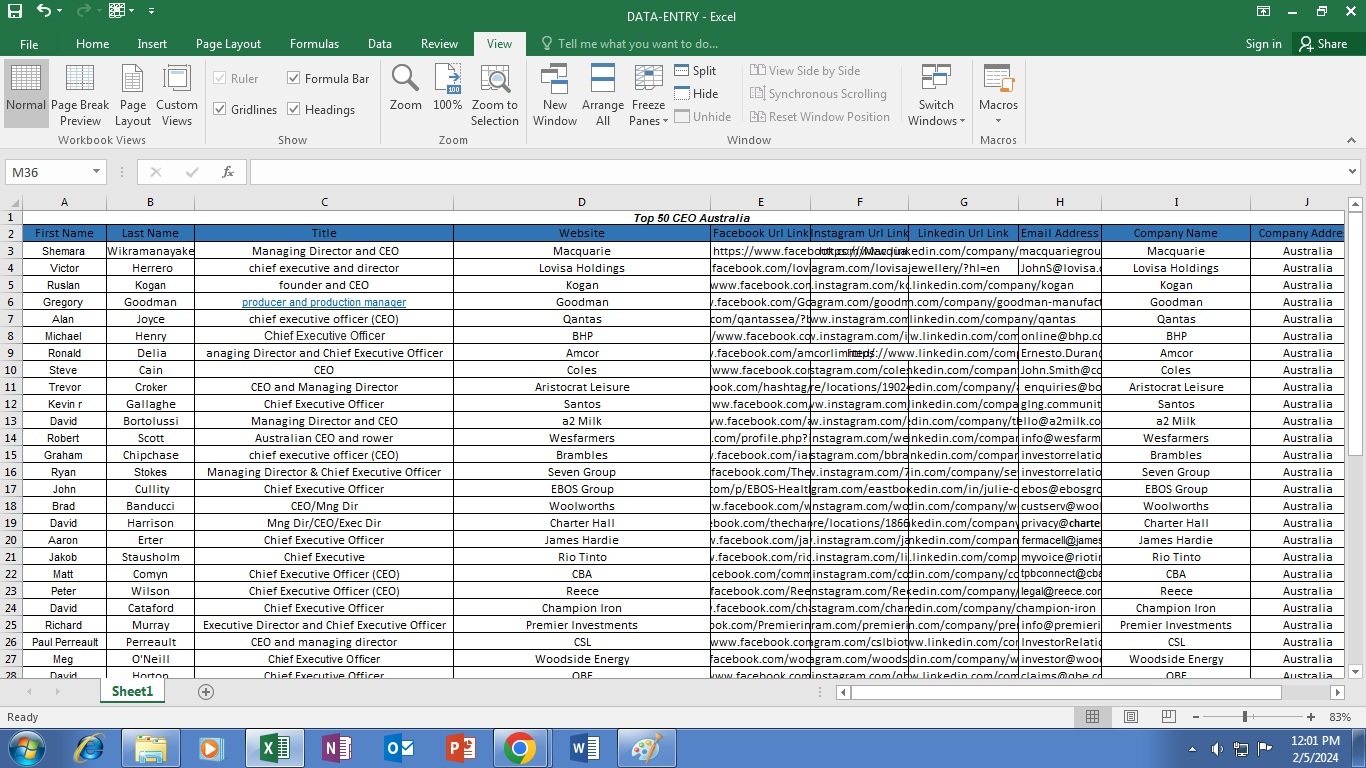Viewport: 1366px width, 768px height.
Task: Click the Undo arrow icon
Action: (43, 11)
